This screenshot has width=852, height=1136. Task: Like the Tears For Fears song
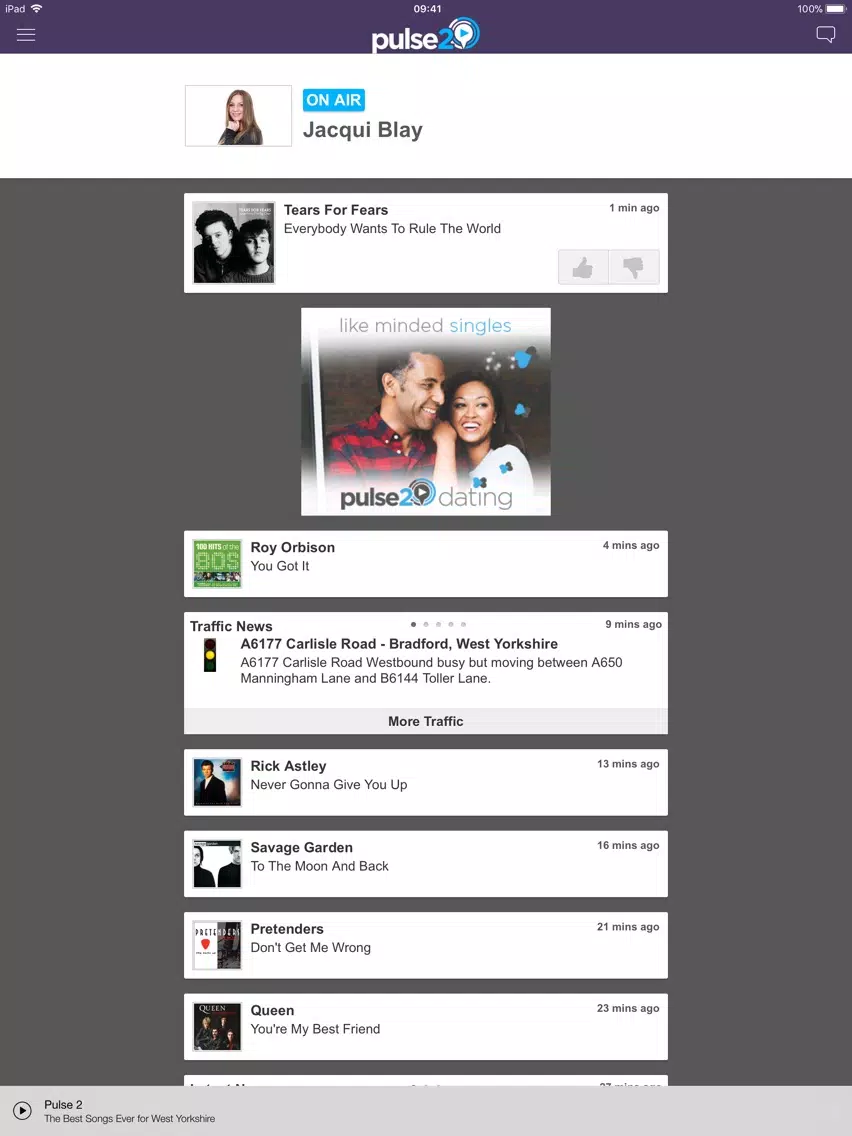(583, 267)
